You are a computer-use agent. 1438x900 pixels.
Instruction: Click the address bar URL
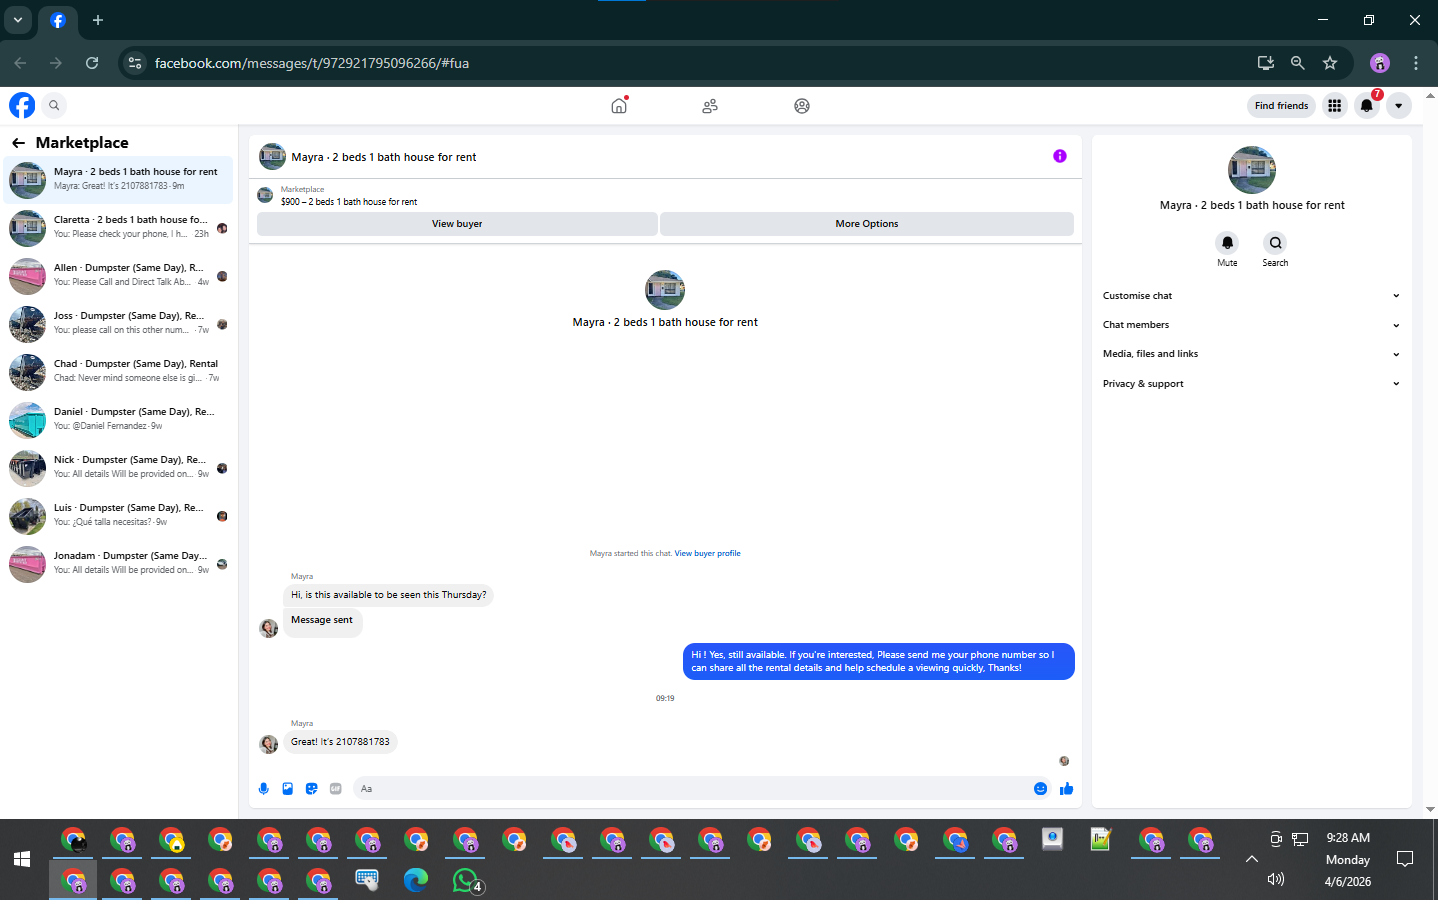pos(312,63)
